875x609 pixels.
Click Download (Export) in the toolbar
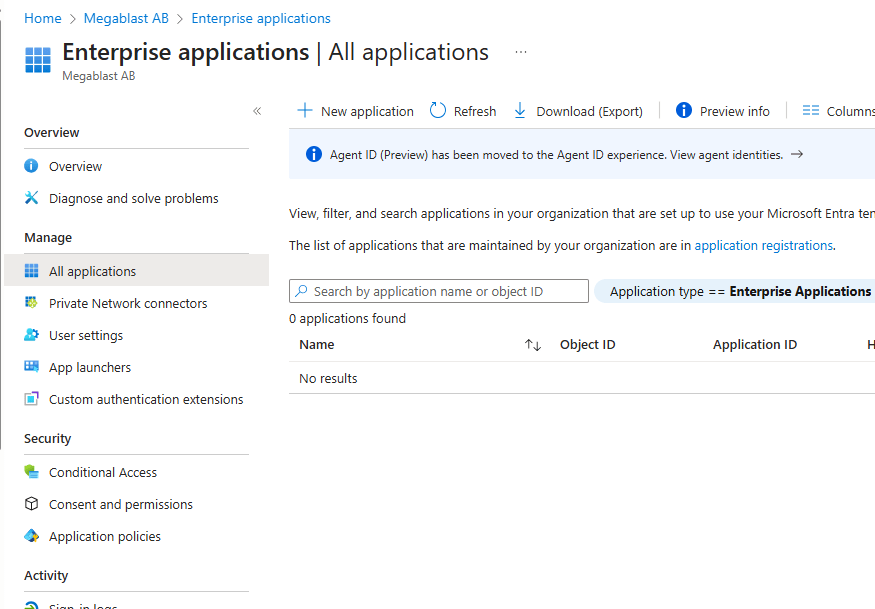pyautogui.click(x=578, y=111)
